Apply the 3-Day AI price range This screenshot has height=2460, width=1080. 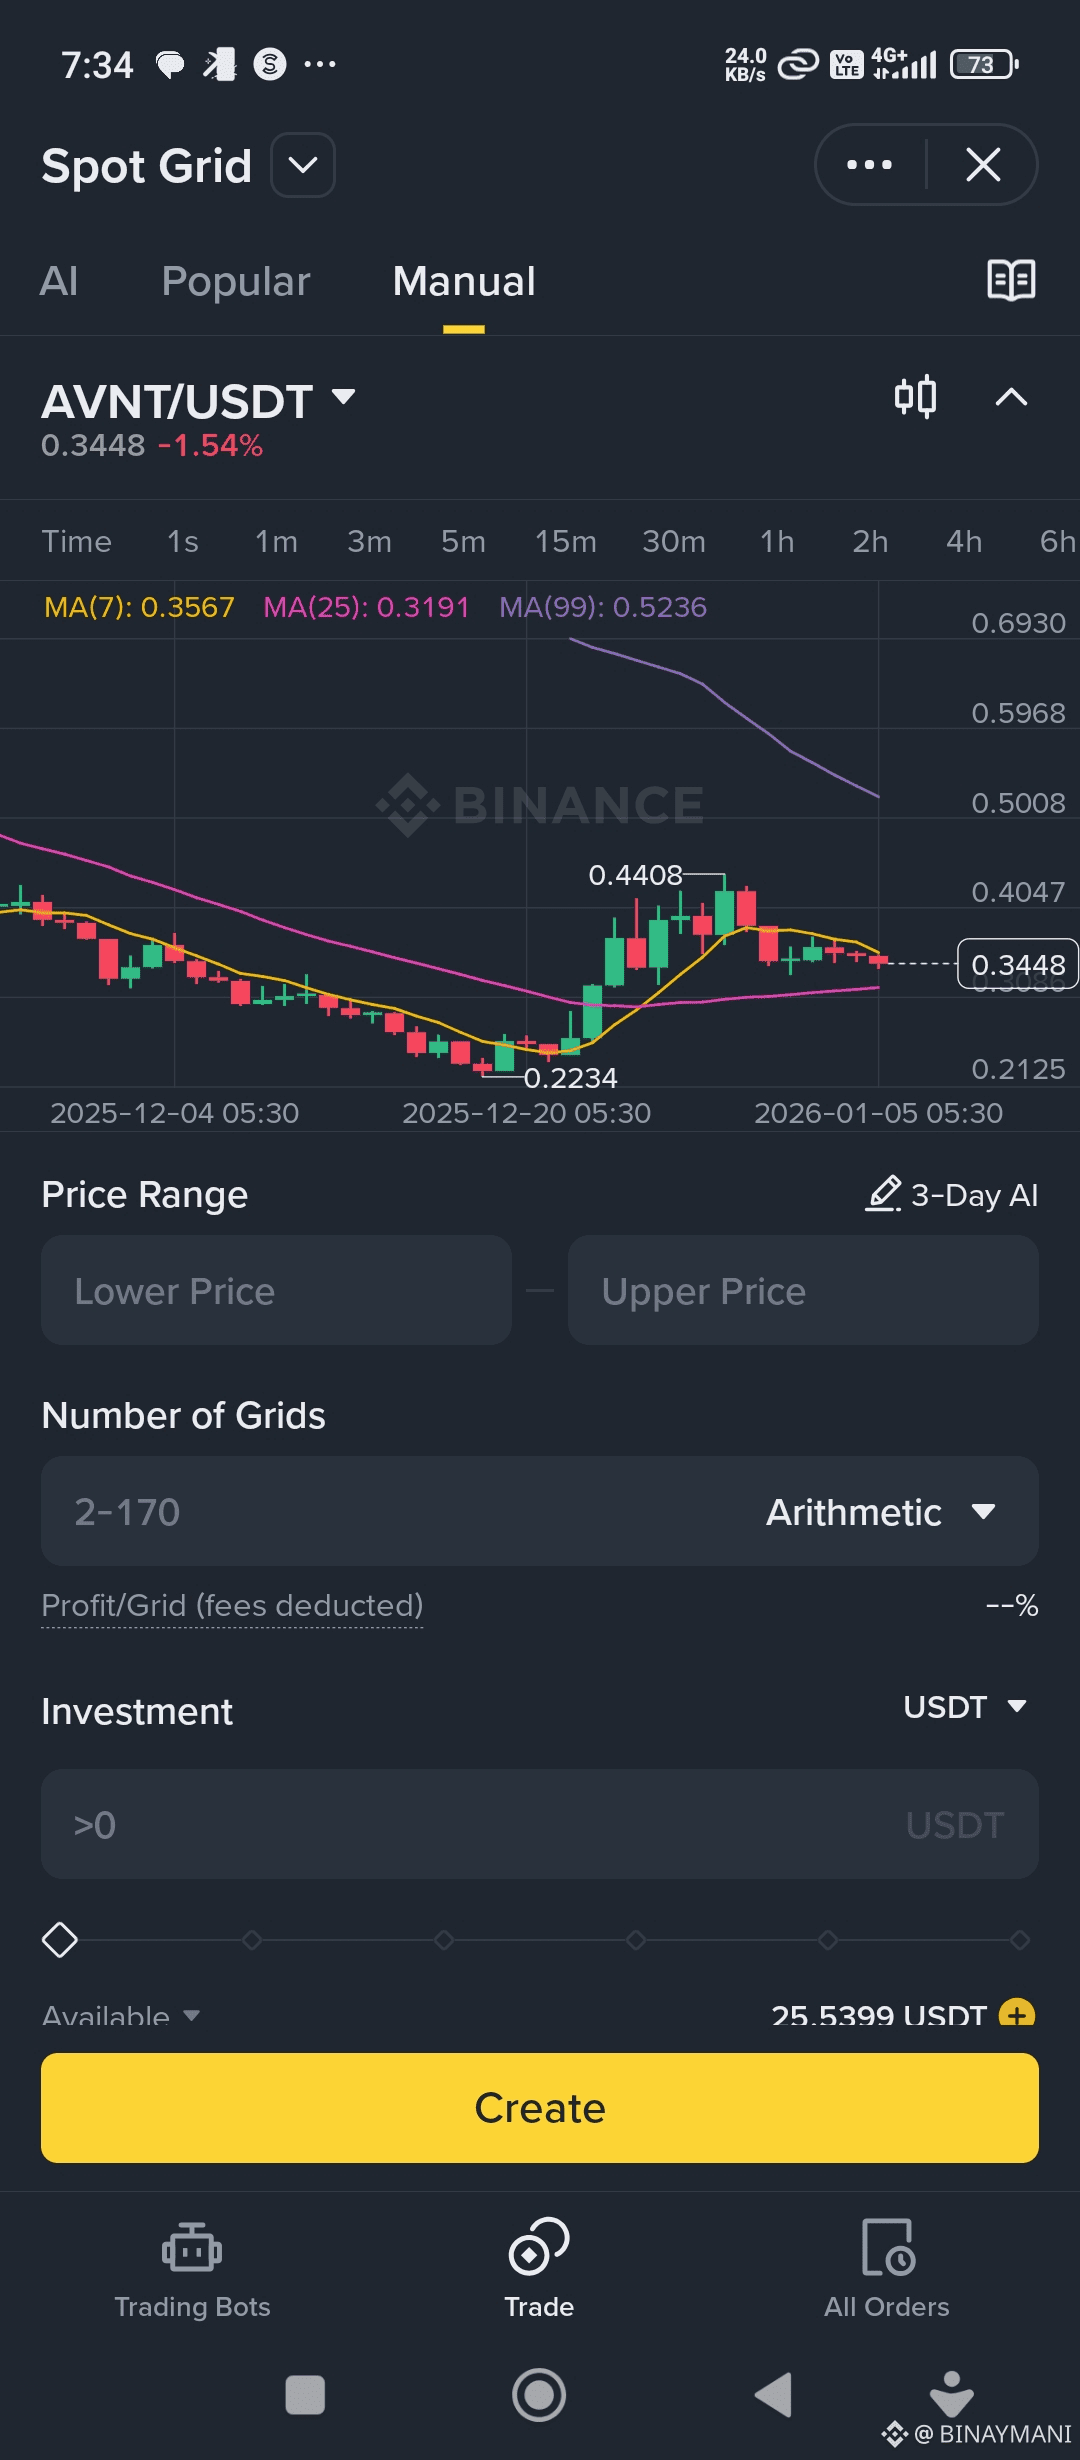[952, 1195]
